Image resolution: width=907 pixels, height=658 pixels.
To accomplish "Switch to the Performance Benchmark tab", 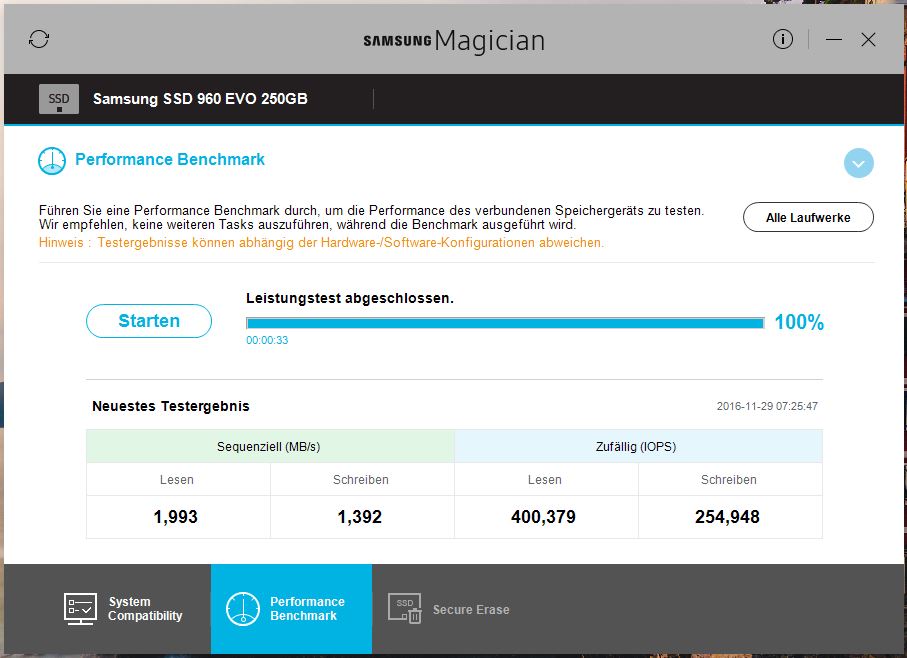I will (x=292, y=609).
